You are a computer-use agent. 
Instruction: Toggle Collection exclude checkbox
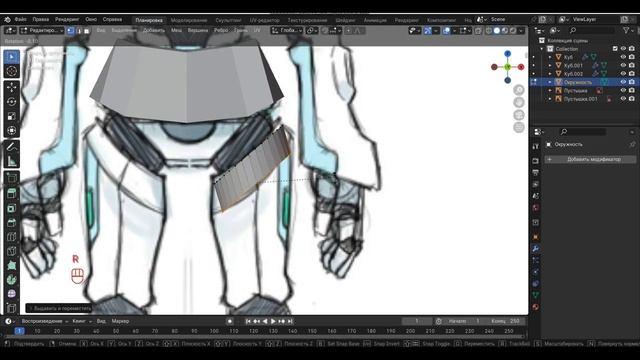click(615, 49)
